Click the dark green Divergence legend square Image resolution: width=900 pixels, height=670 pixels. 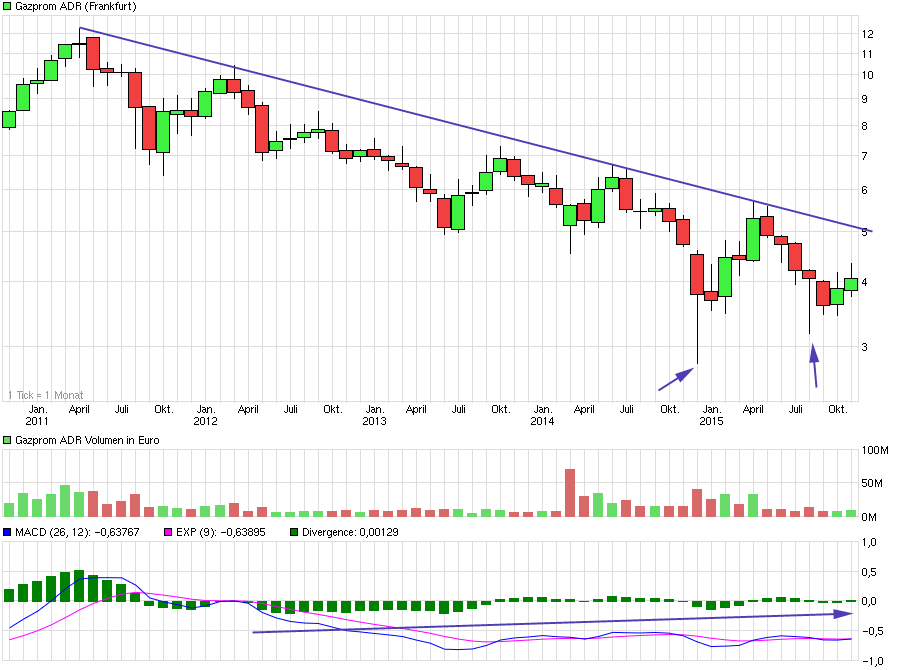click(294, 532)
